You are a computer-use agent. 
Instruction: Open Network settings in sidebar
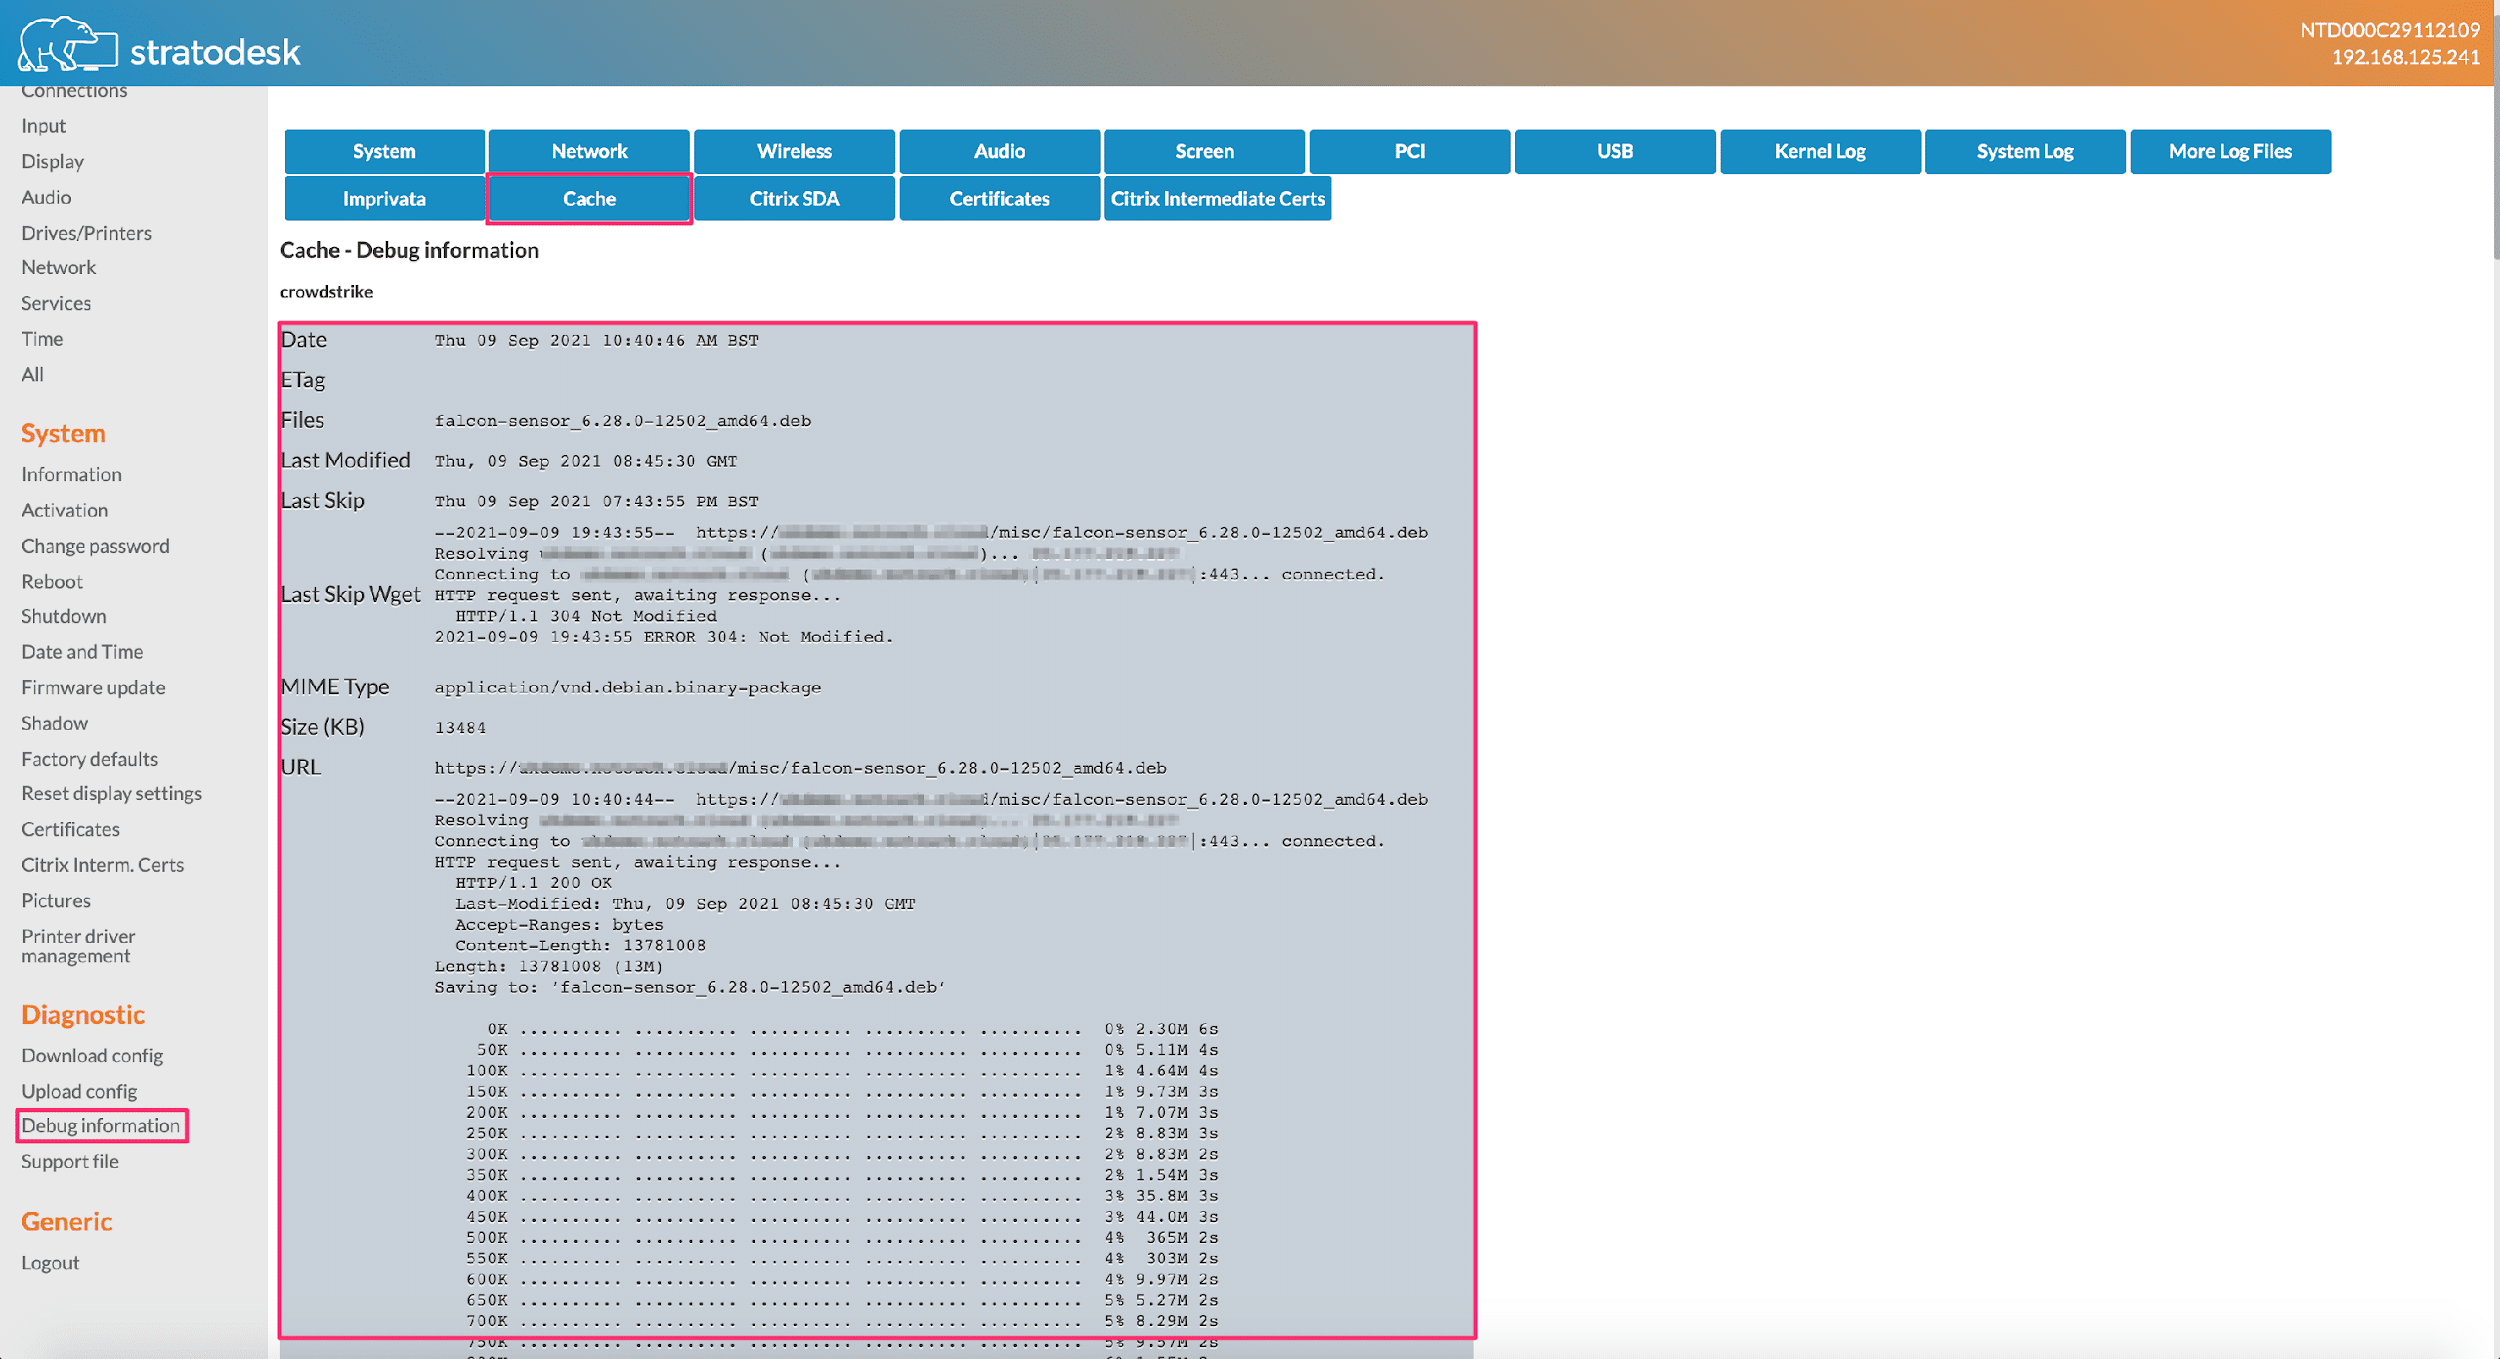58,267
